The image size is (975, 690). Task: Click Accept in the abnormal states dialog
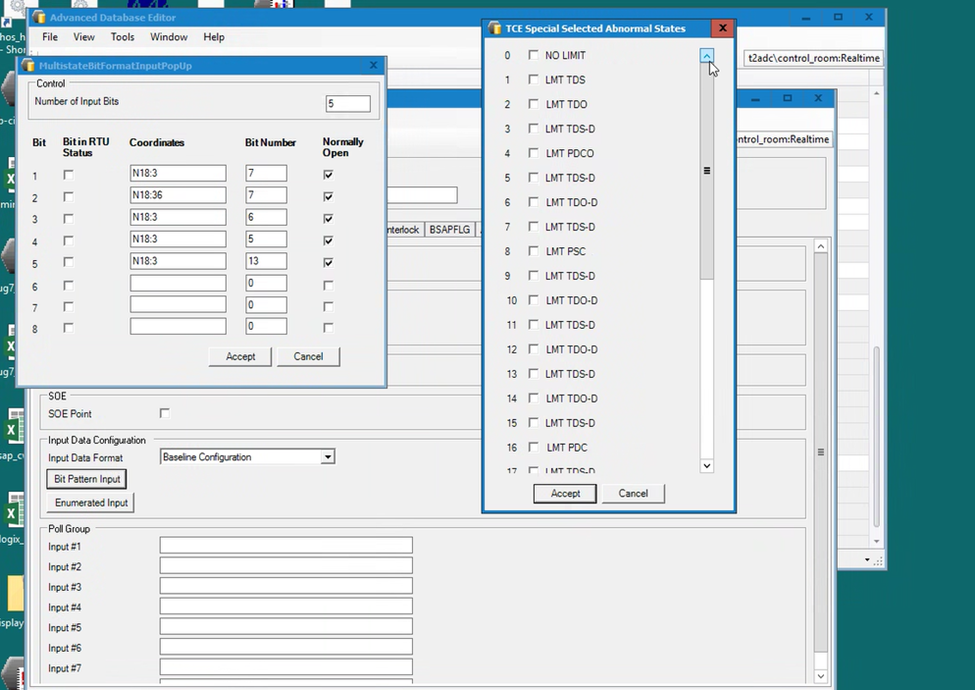coord(565,493)
